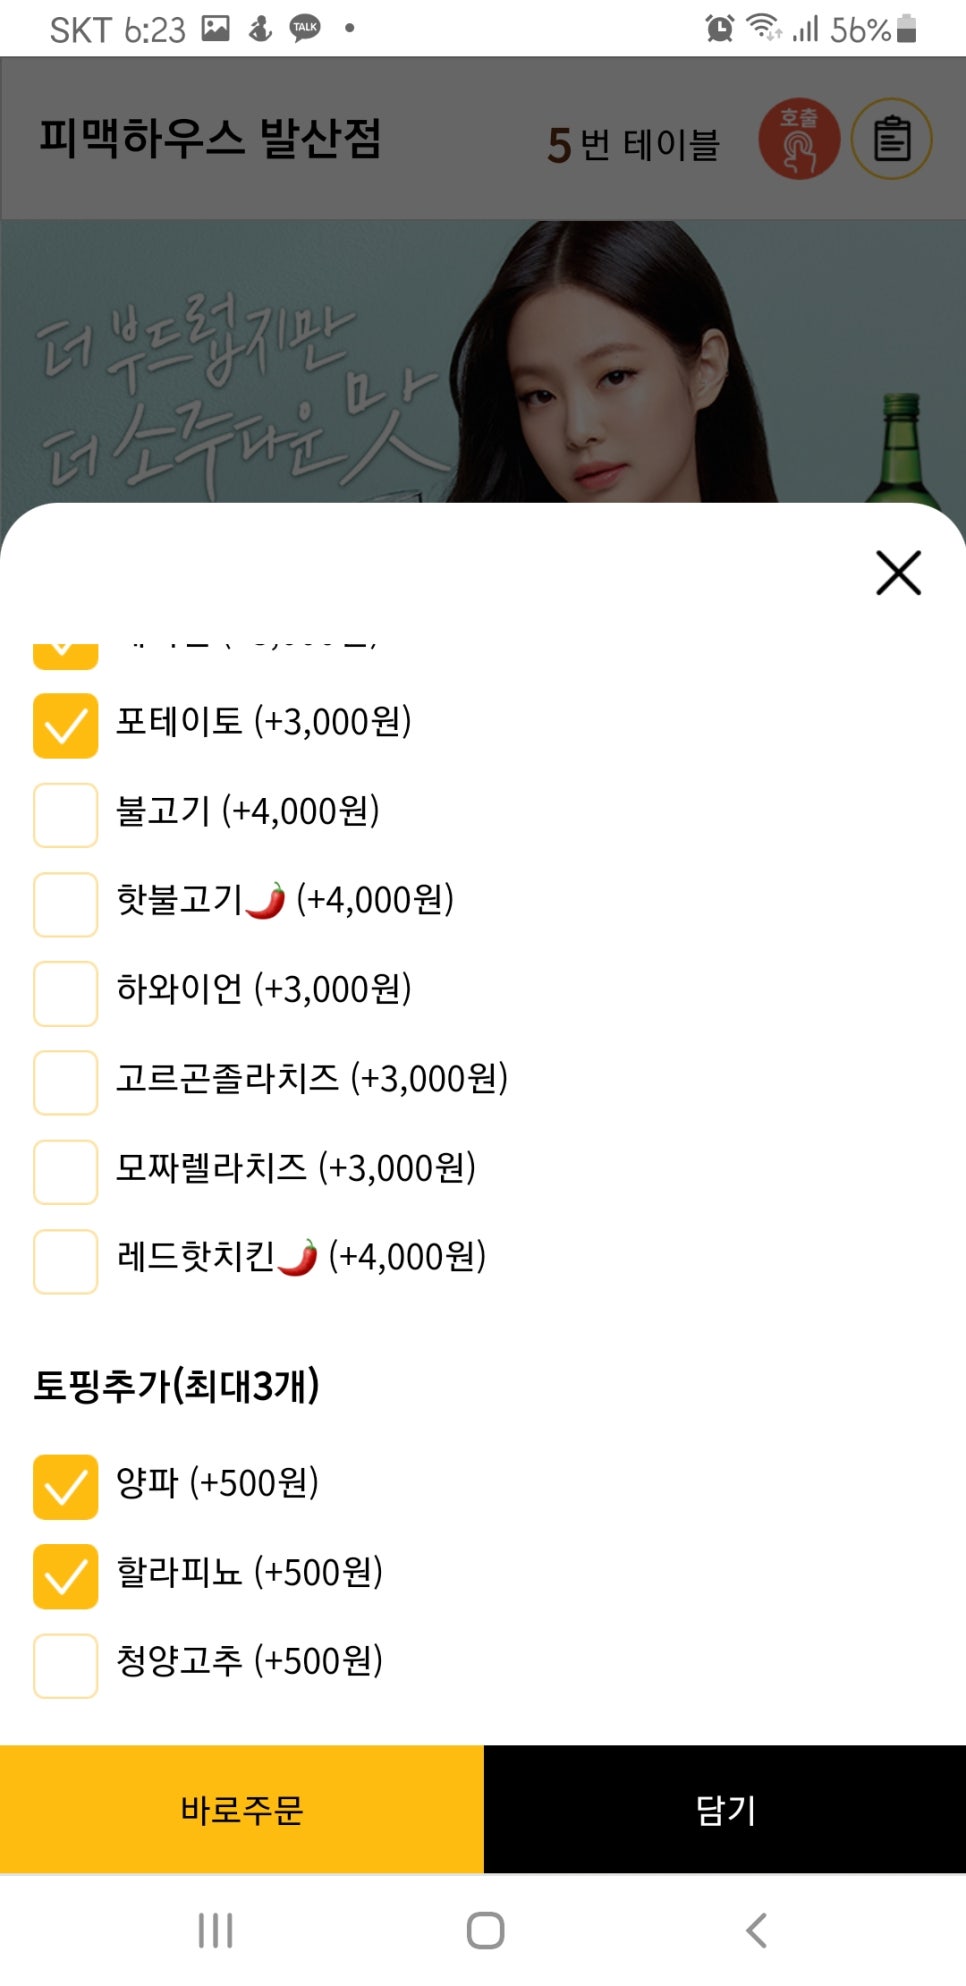Image resolution: width=966 pixels, height=1986 pixels.
Task: Enable the 하와이언 (+3,000원) checkbox
Action: coord(66,993)
